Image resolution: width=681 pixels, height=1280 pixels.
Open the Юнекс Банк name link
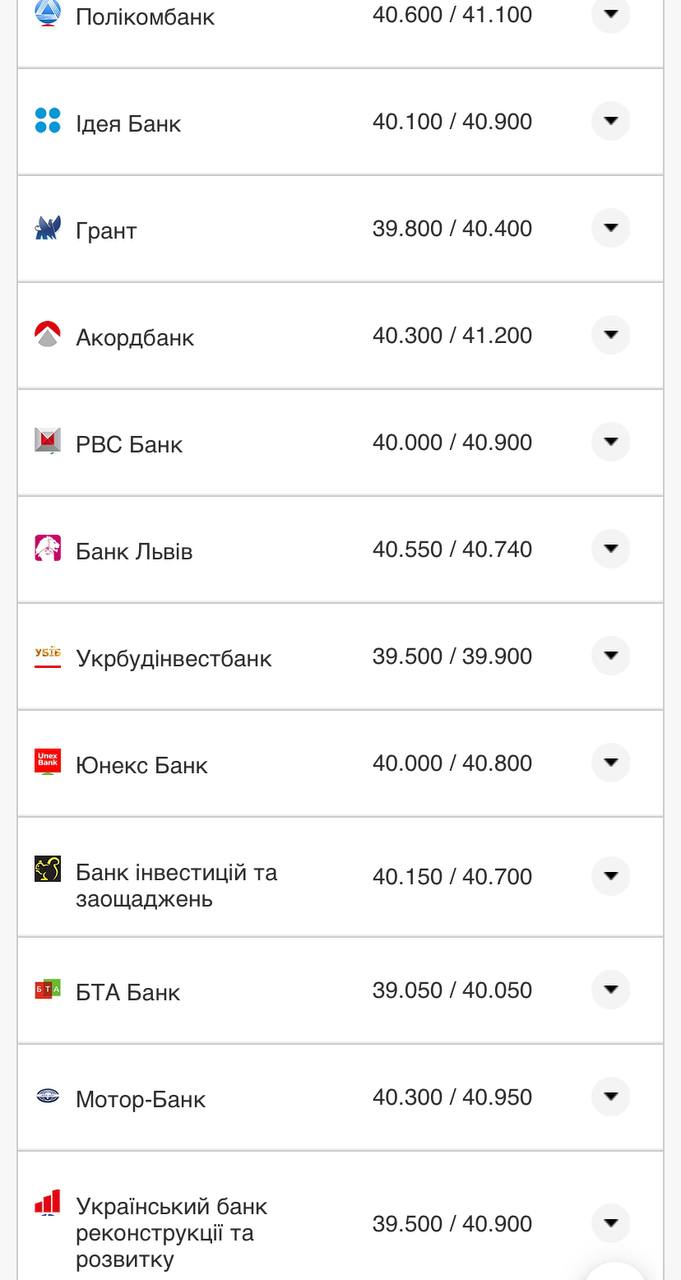141,766
